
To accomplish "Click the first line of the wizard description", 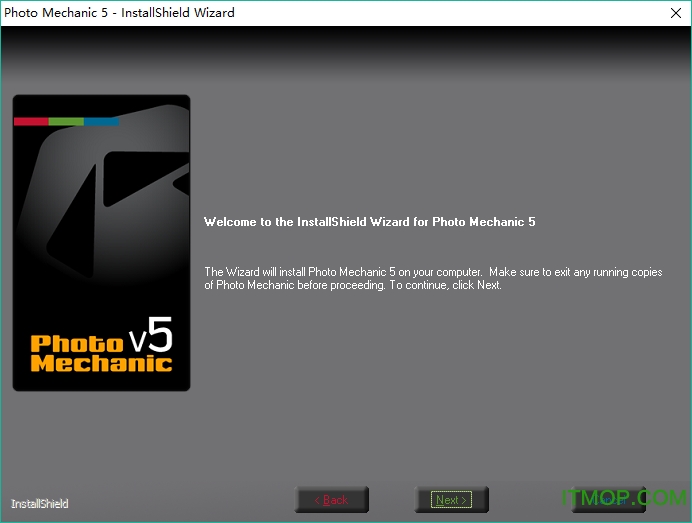I will (x=432, y=272).
